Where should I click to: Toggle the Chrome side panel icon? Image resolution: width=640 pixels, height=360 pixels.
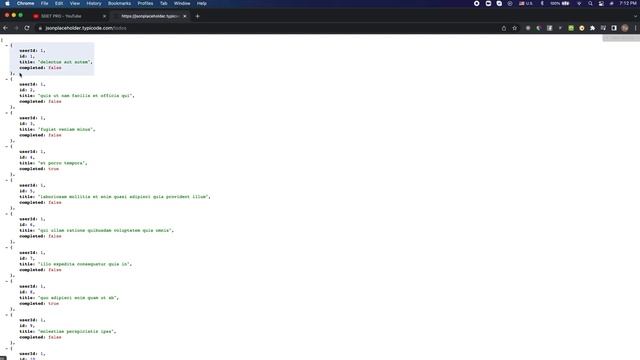614,28
